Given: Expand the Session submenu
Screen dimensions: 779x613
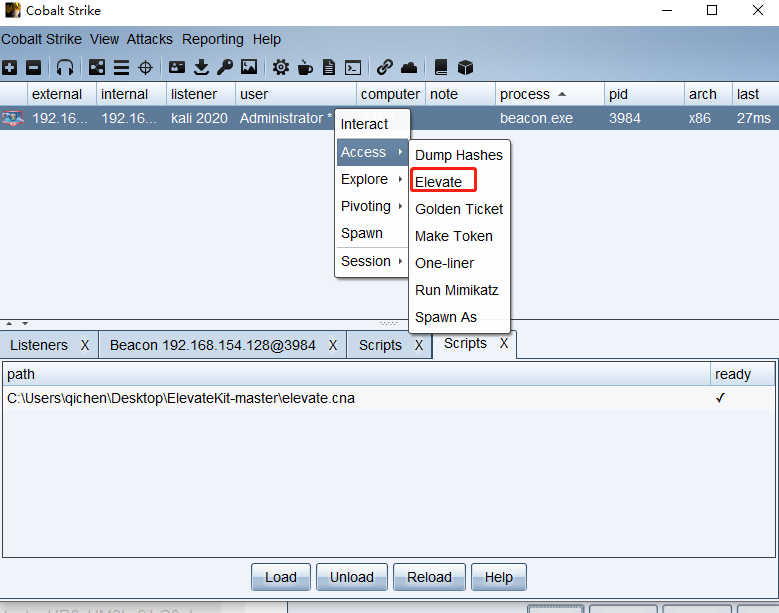Looking at the screenshot, I should [x=372, y=261].
